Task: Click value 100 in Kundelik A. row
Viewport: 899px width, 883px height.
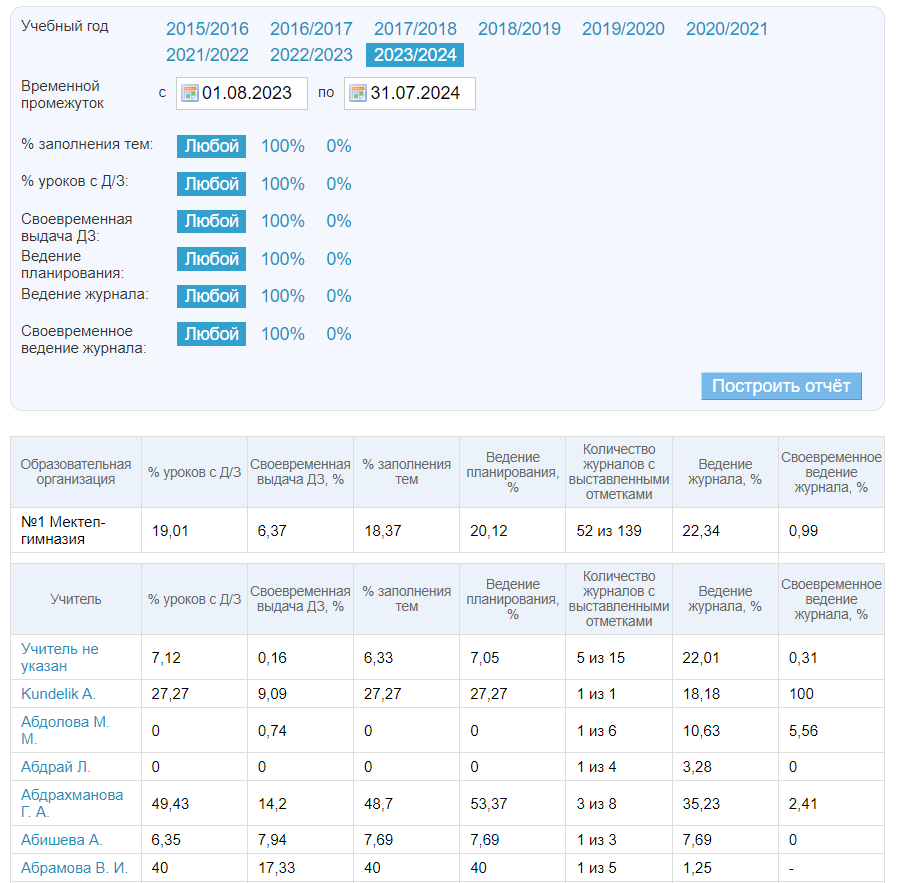Action: 801,694
